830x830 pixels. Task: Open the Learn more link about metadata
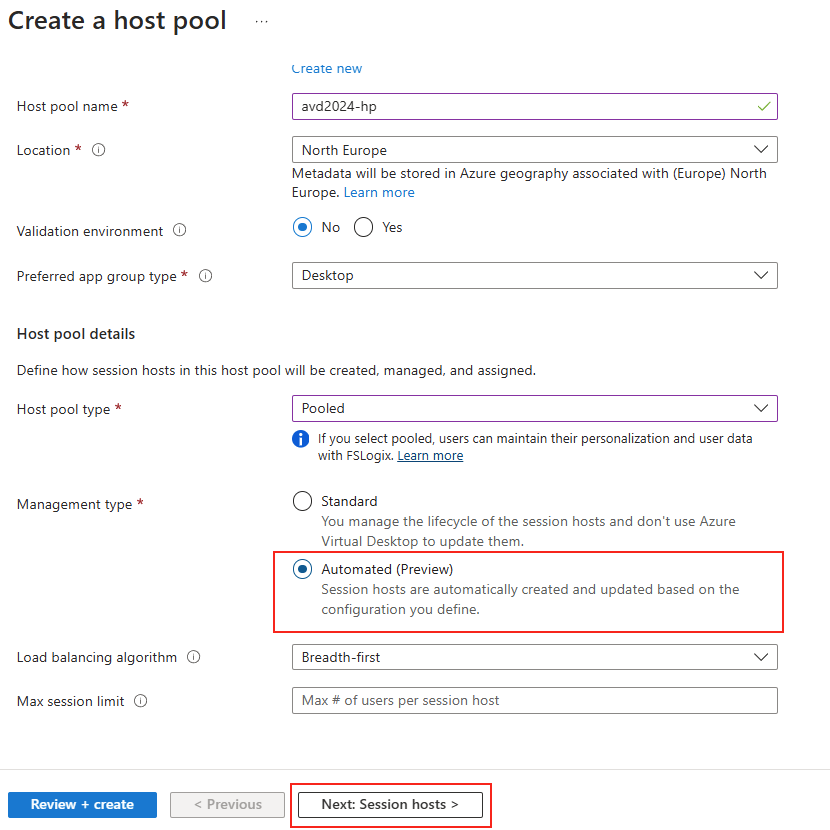pyautogui.click(x=379, y=193)
